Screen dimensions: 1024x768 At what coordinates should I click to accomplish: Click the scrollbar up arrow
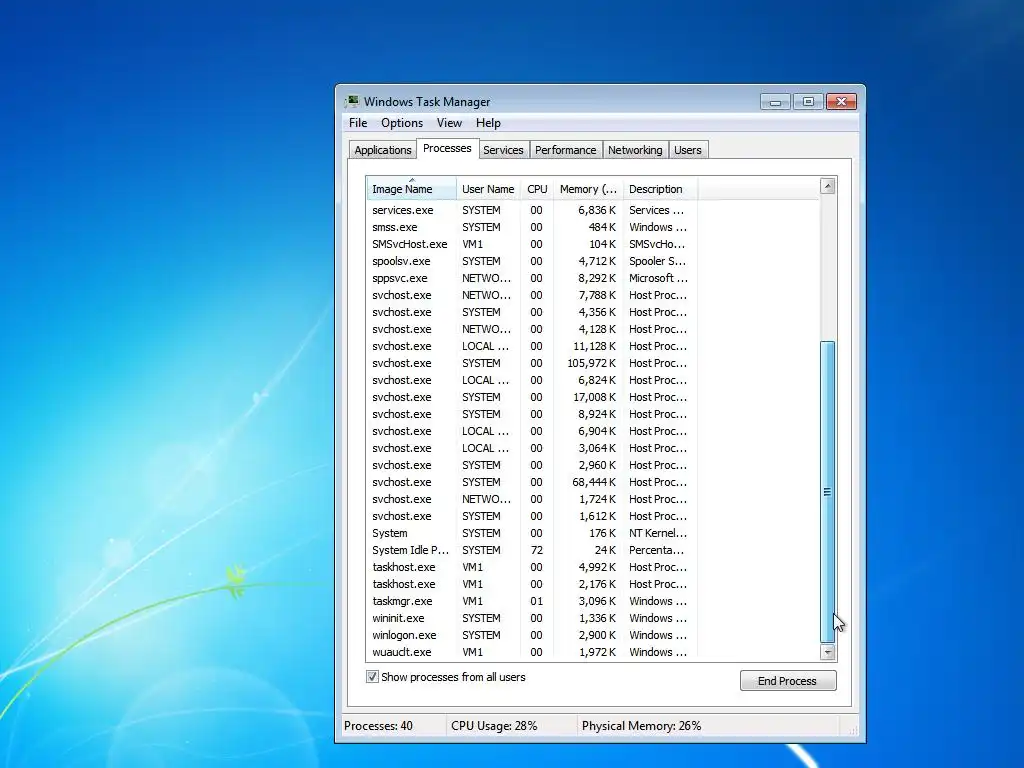click(827, 186)
